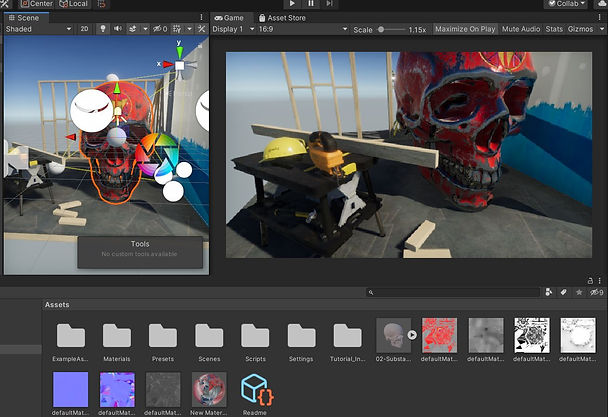The image size is (608, 417).
Task: Open the Asset Store tab
Action: [x=282, y=18]
